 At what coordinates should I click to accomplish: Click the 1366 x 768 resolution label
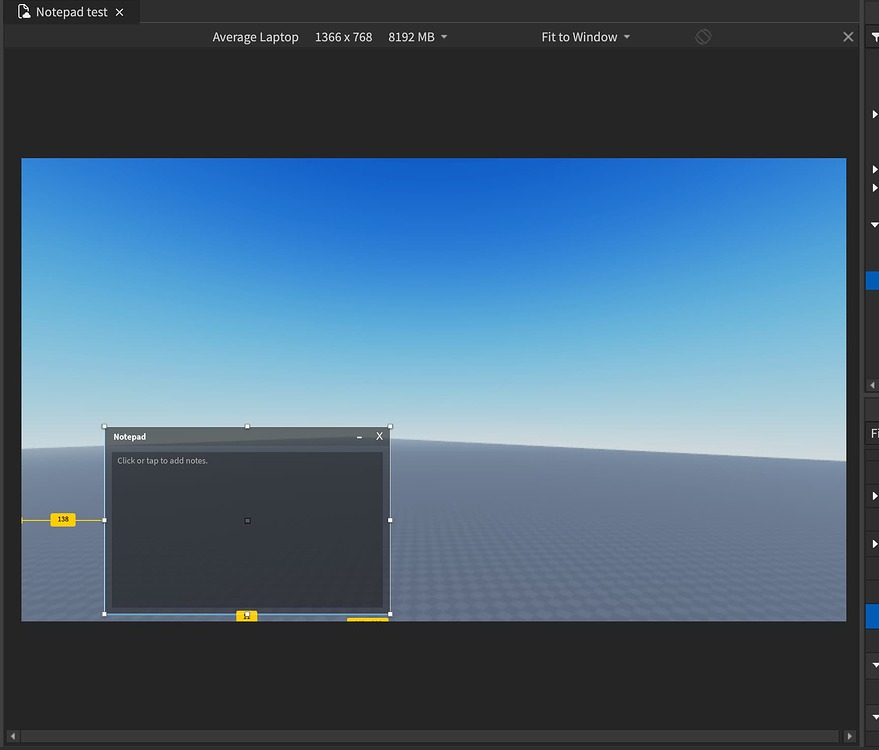343,36
